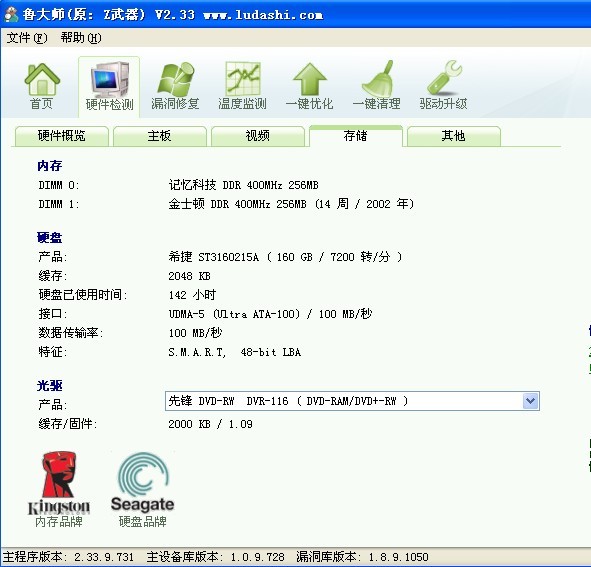The height and width of the screenshot is (567, 591).
Task: Open 驱动升级 driver upgrade wrench icon
Action: pos(444,86)
